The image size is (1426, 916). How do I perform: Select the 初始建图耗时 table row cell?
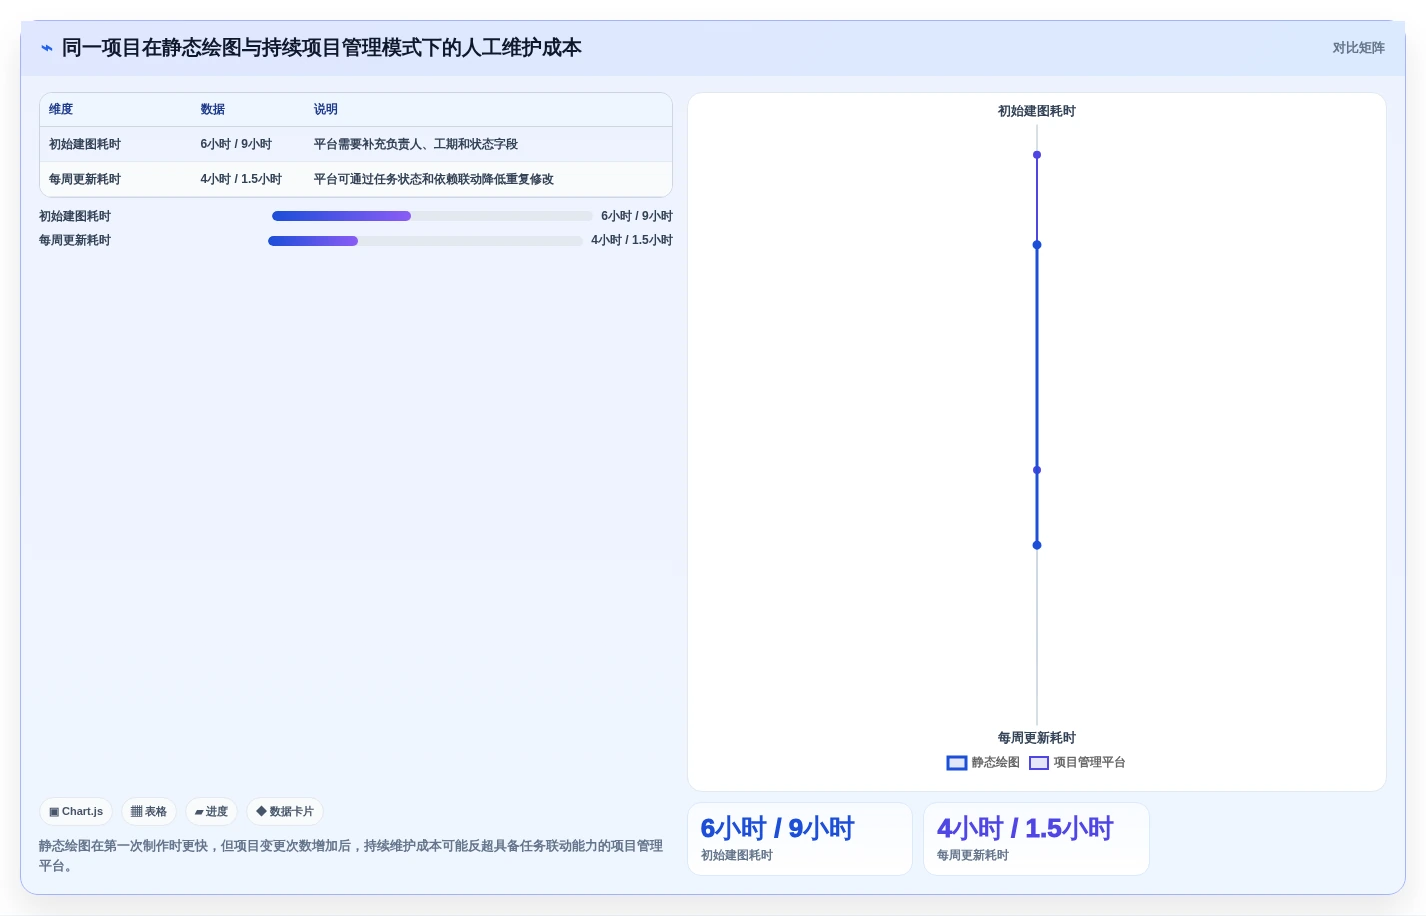click(x=85, y=145)
